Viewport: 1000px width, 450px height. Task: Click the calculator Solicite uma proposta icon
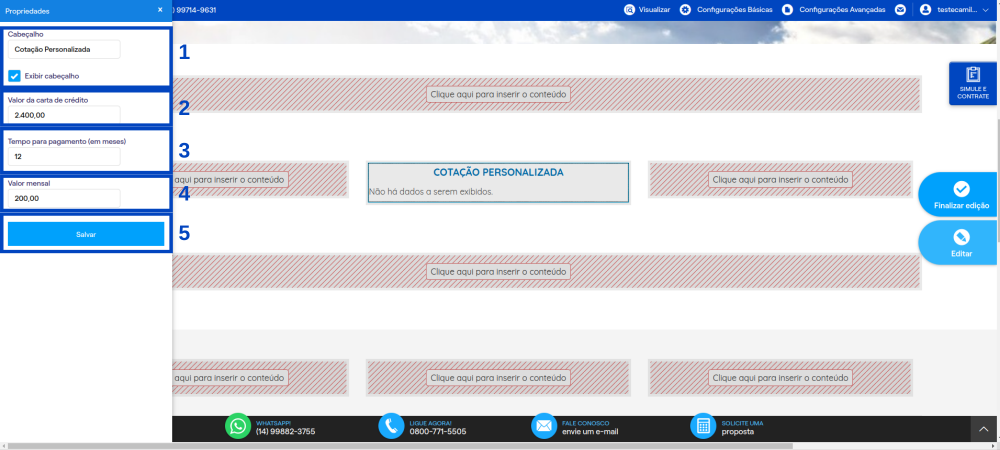coord(703,426)
